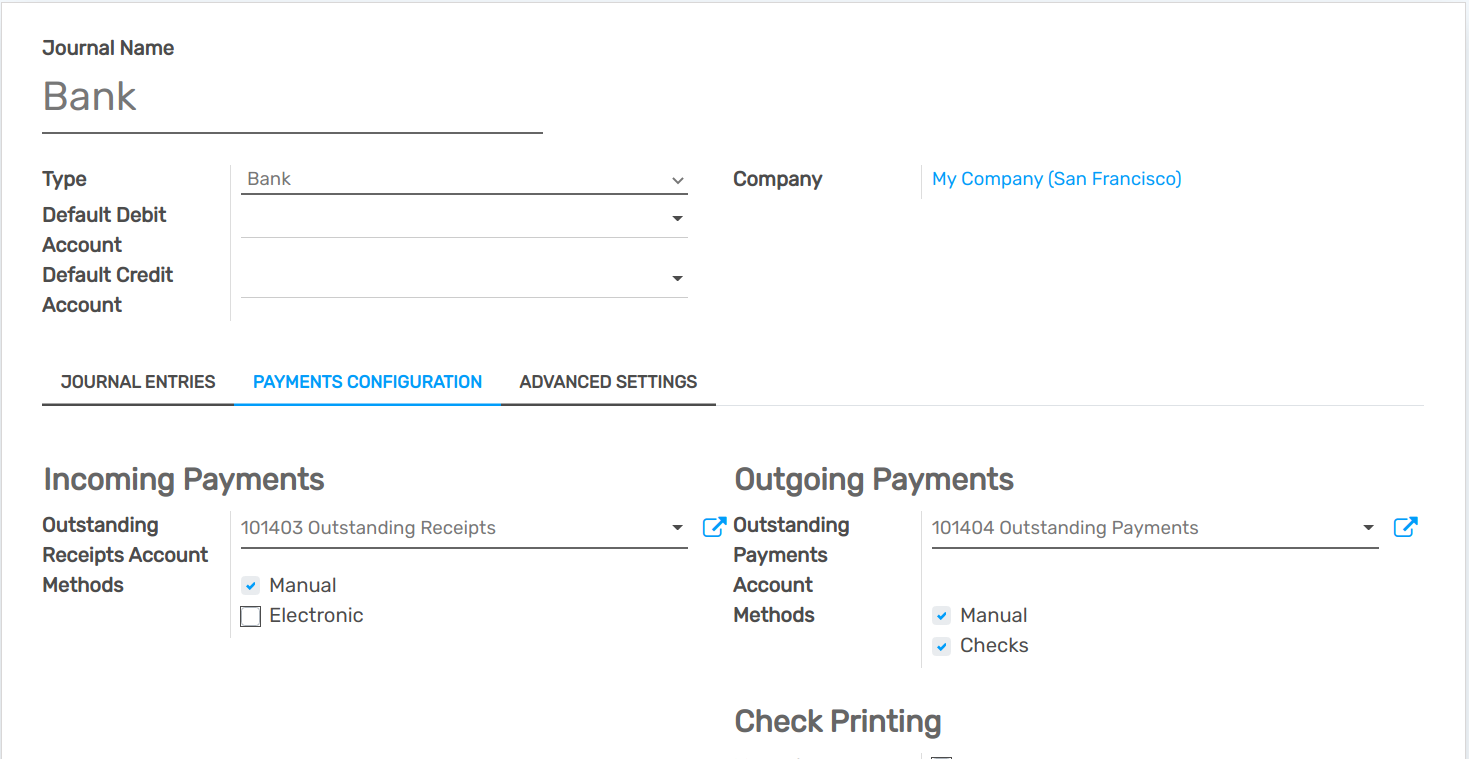The height and width of the screenshot is (759, 1469).
Task: Click the Default Debit Account input field
Action: coord(450,218)
